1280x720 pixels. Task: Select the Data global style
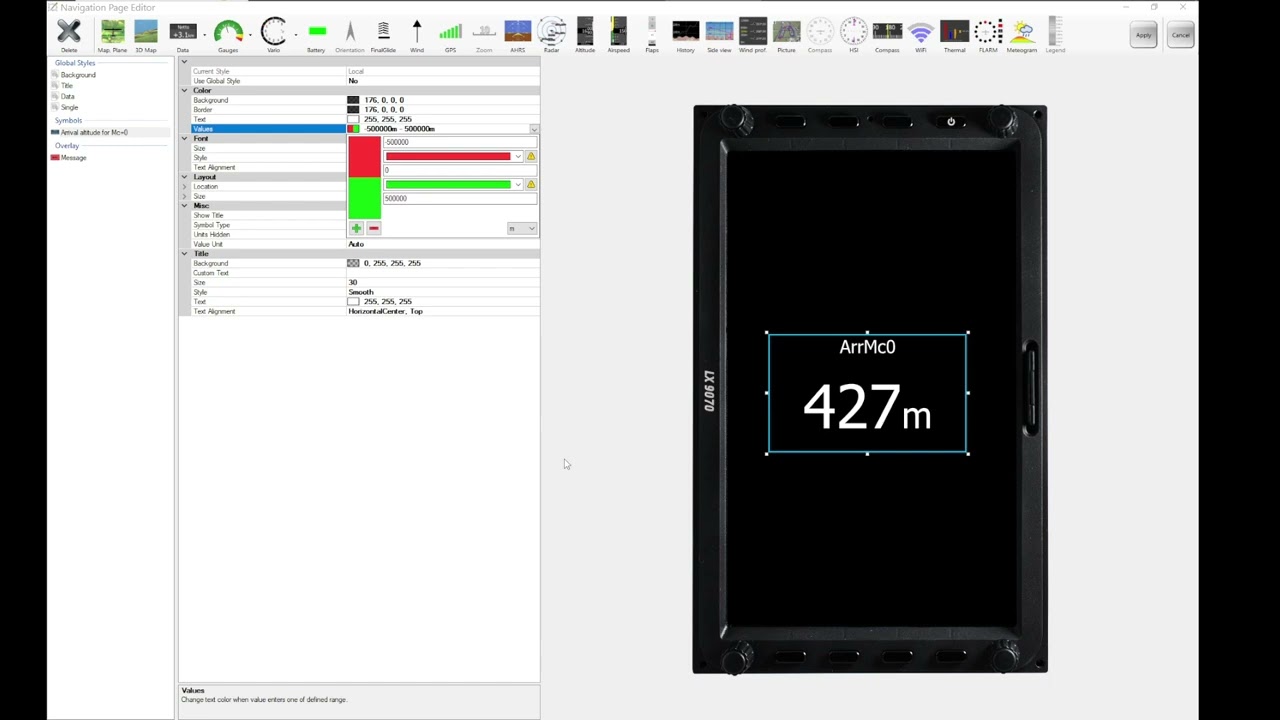67,97
